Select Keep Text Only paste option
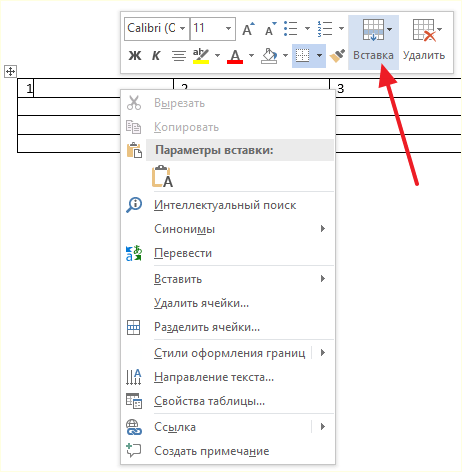The image size is (462, 472). [162, 176]
